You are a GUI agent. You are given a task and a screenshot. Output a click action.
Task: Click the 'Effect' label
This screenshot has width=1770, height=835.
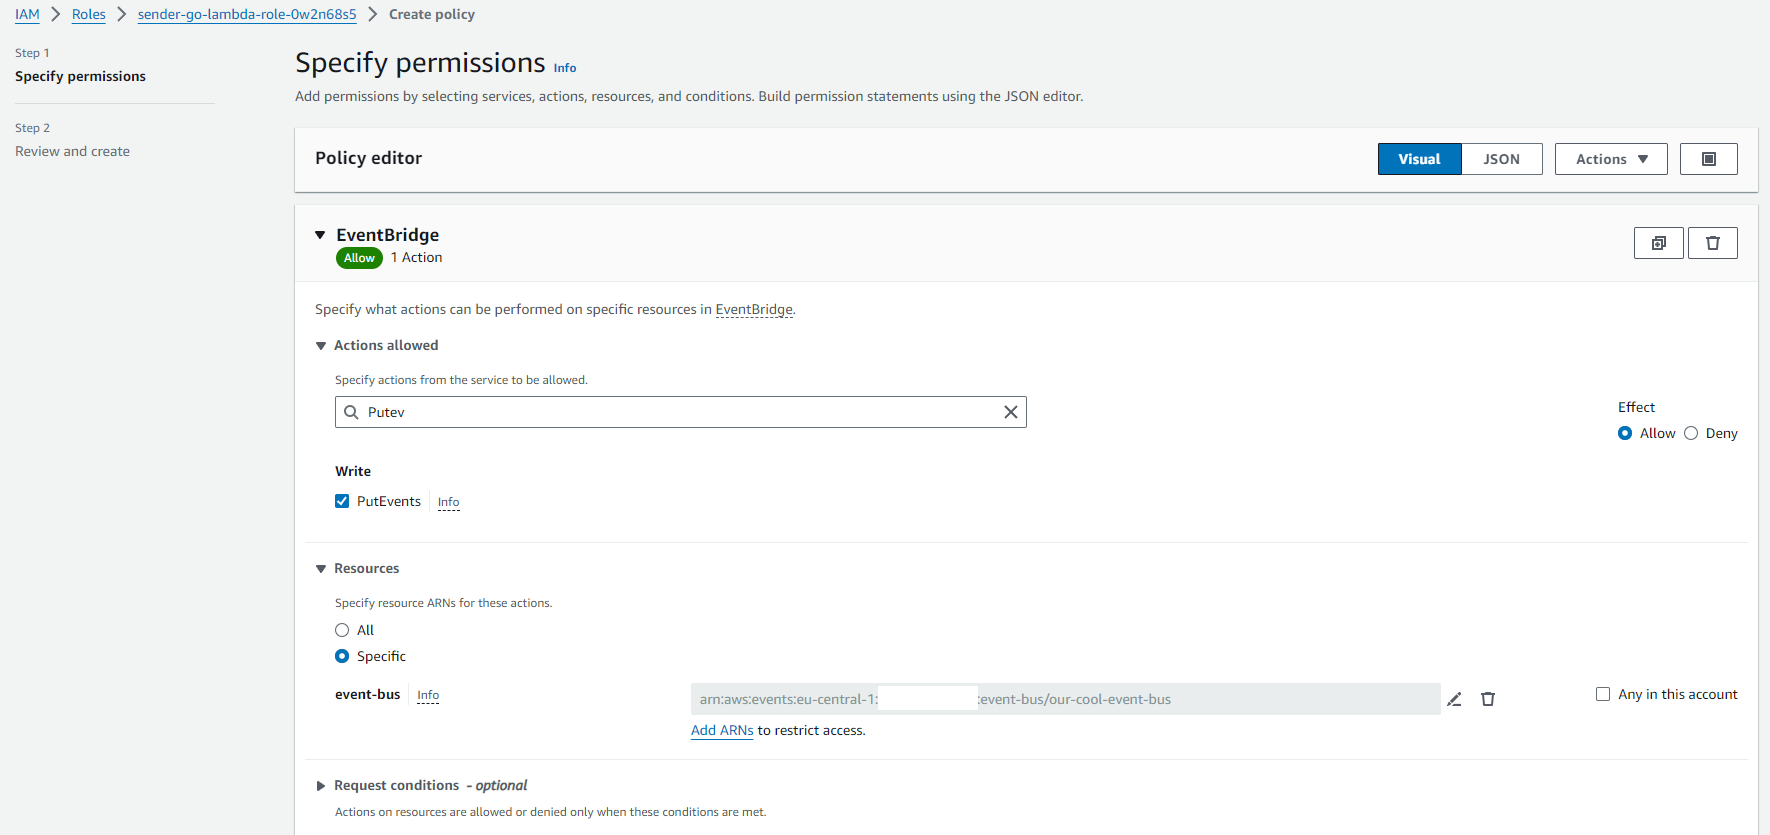coord(1636,407)
